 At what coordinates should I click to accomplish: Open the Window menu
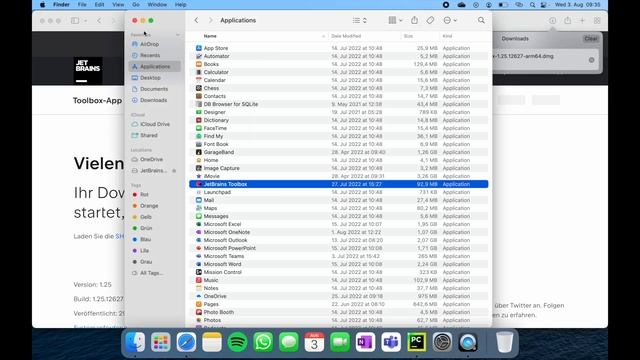tap(157, 4)
